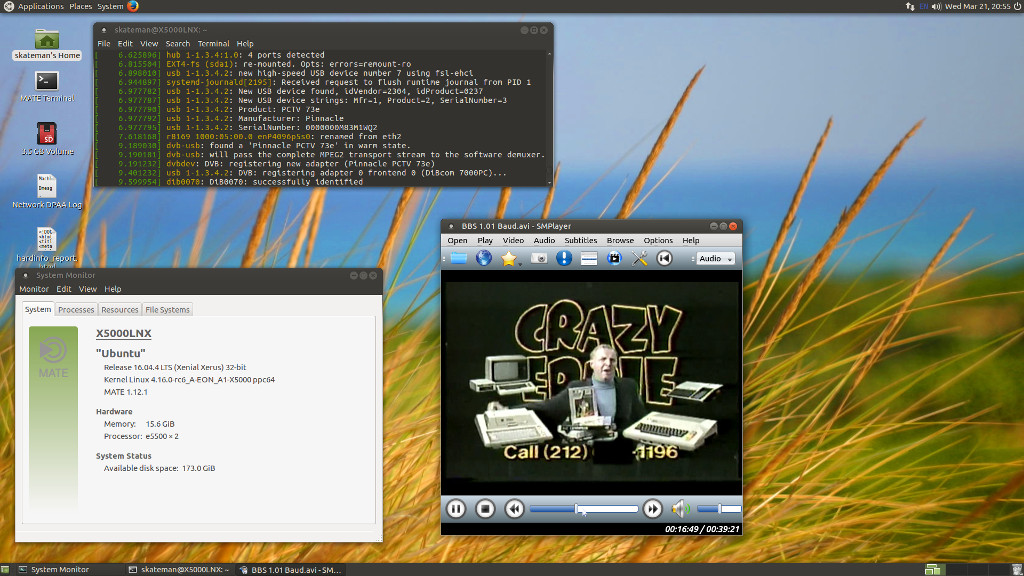The height and width of the screenshot is (576, 1024).
Task: Open the Places menu in the top panel
Action: pos(80,7)
